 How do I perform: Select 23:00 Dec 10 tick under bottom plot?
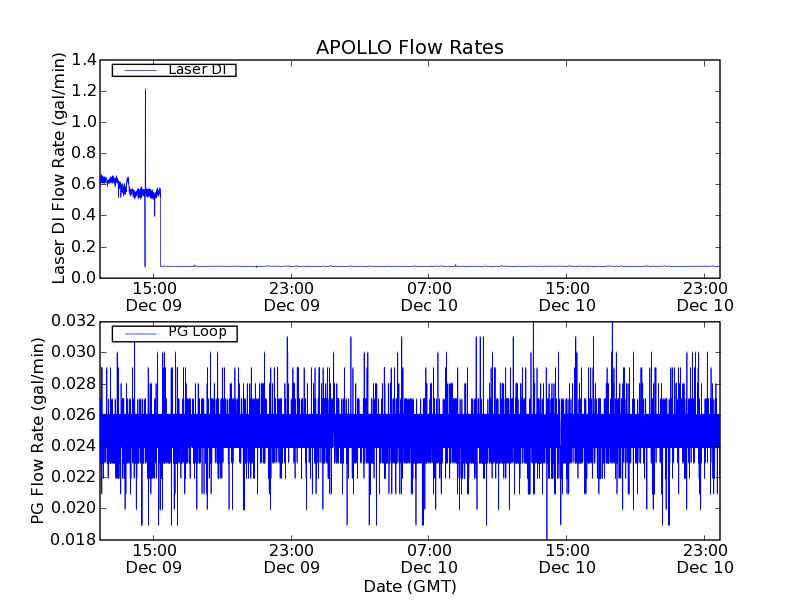pos(705,558)
